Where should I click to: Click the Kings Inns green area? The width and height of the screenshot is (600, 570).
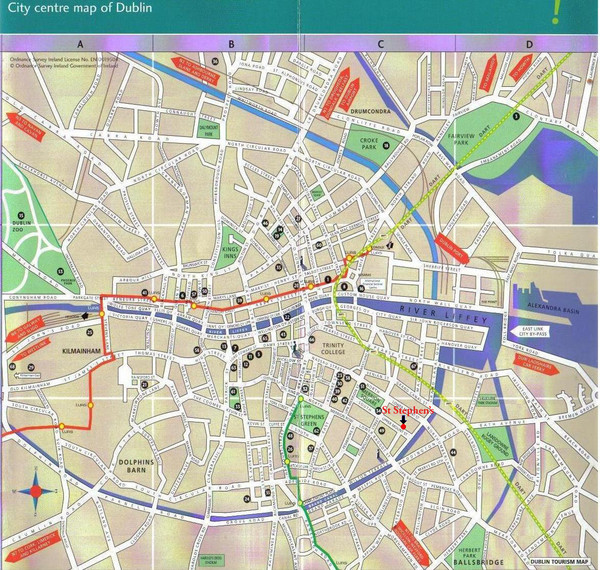230,250
